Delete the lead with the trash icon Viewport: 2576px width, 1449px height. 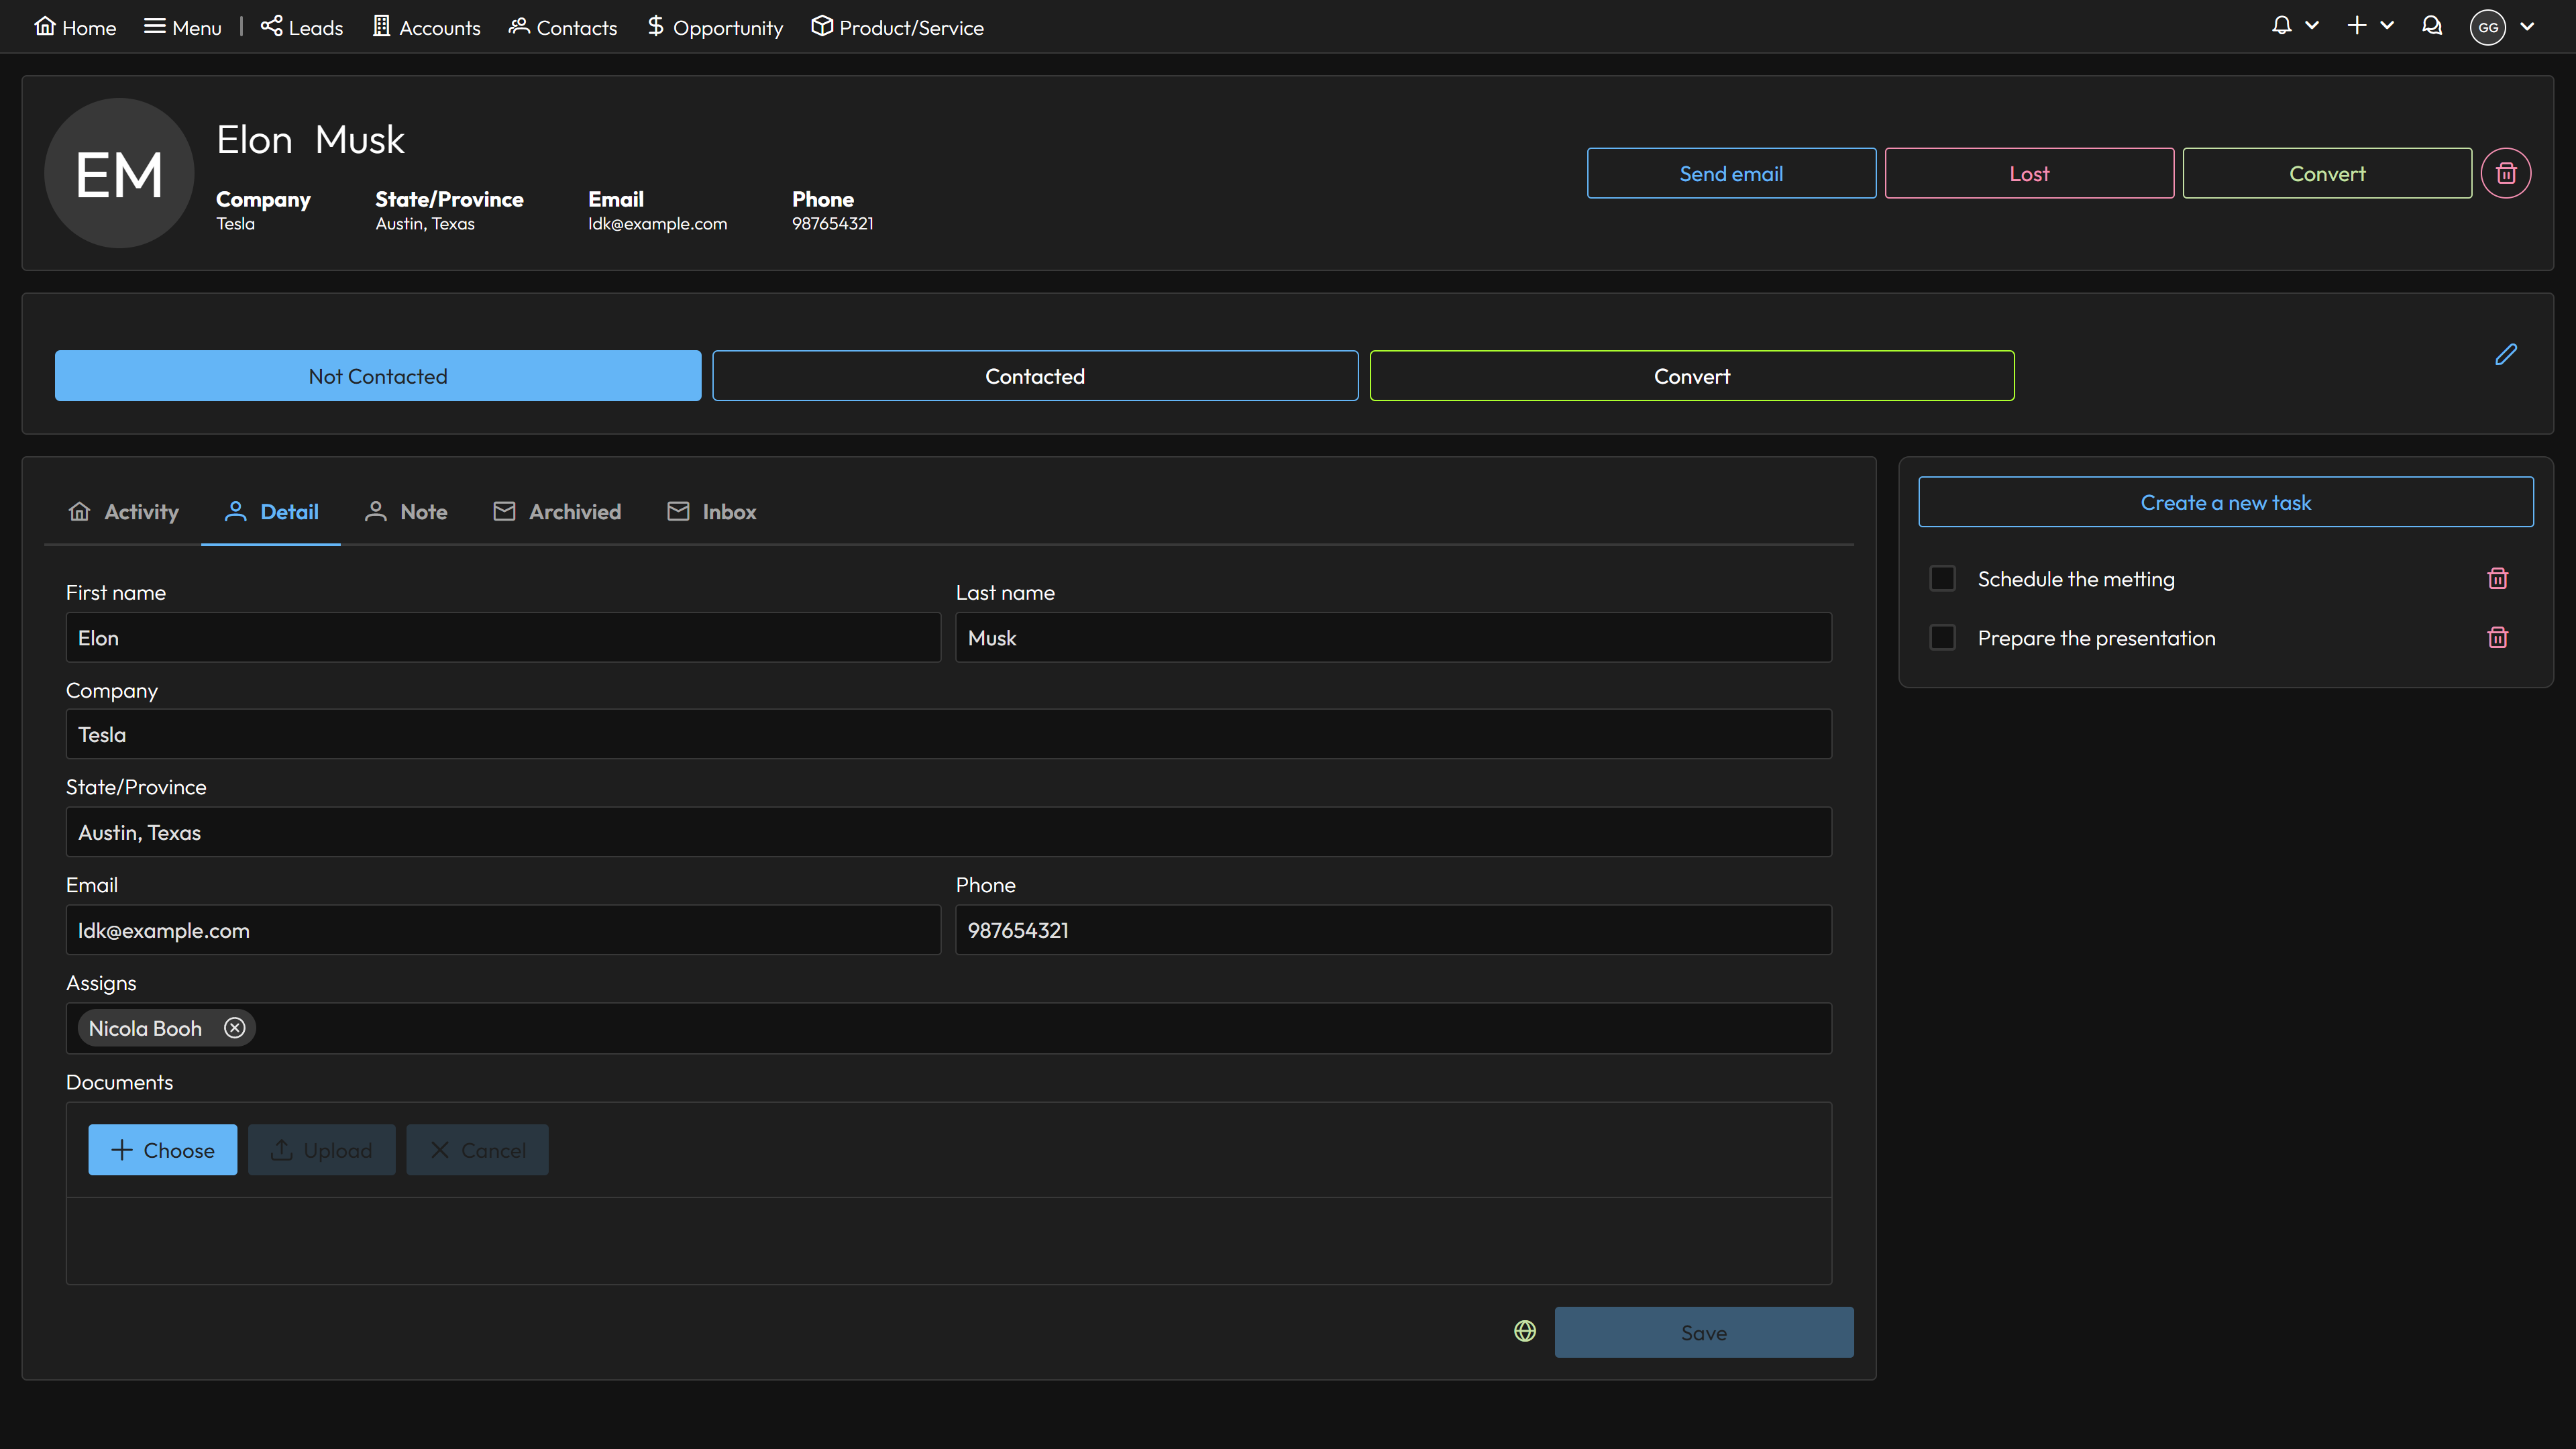click(2506, 173)
